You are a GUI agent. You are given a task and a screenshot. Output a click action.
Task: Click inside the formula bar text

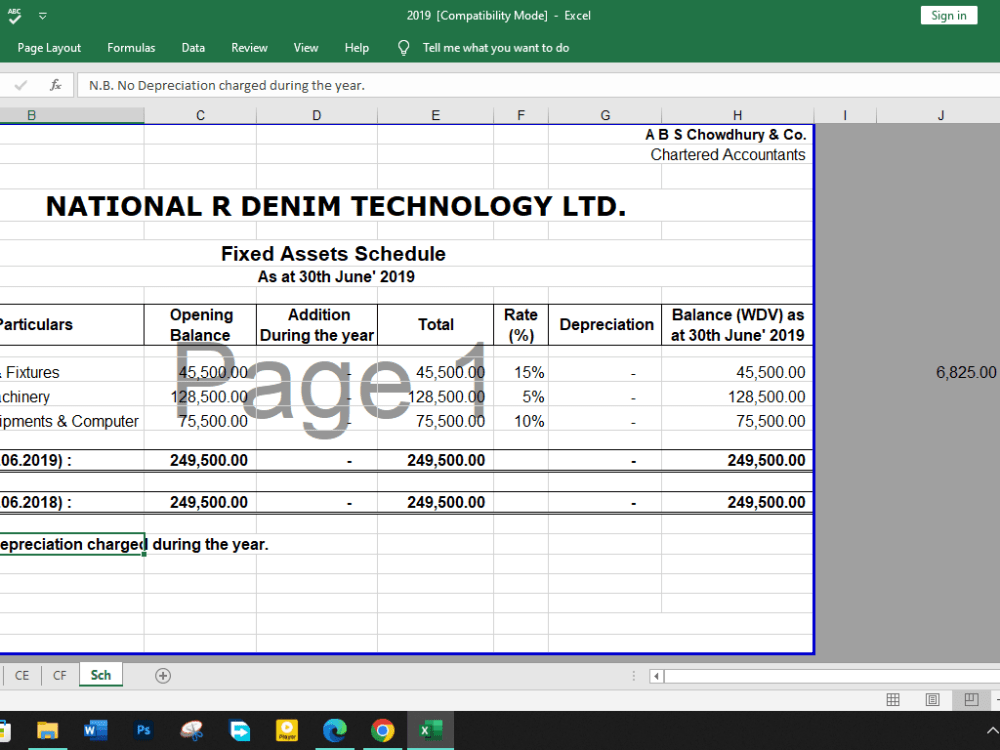(x=226, y=85)
